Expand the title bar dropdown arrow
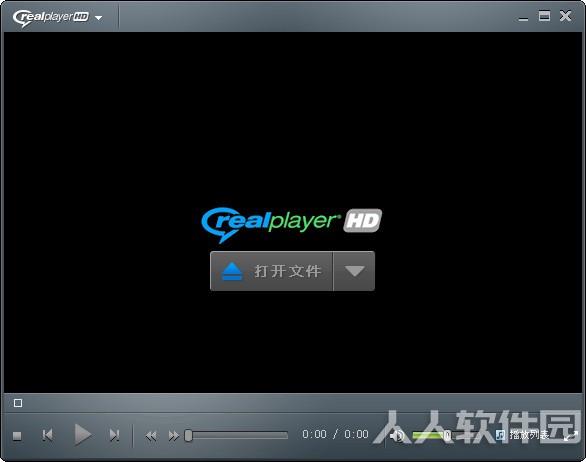Image resolution: width=586 pixels, height=462 pixels. (x=99, y=18)
